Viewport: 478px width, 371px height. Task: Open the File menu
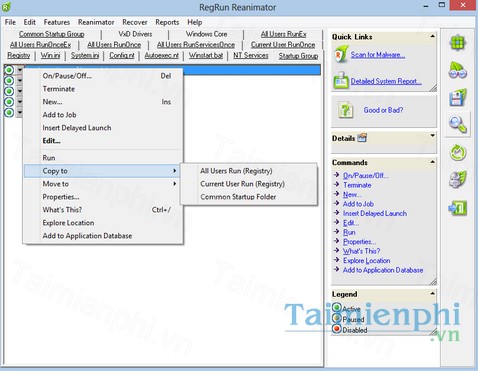pyautogui.click(x=10, y=22)
